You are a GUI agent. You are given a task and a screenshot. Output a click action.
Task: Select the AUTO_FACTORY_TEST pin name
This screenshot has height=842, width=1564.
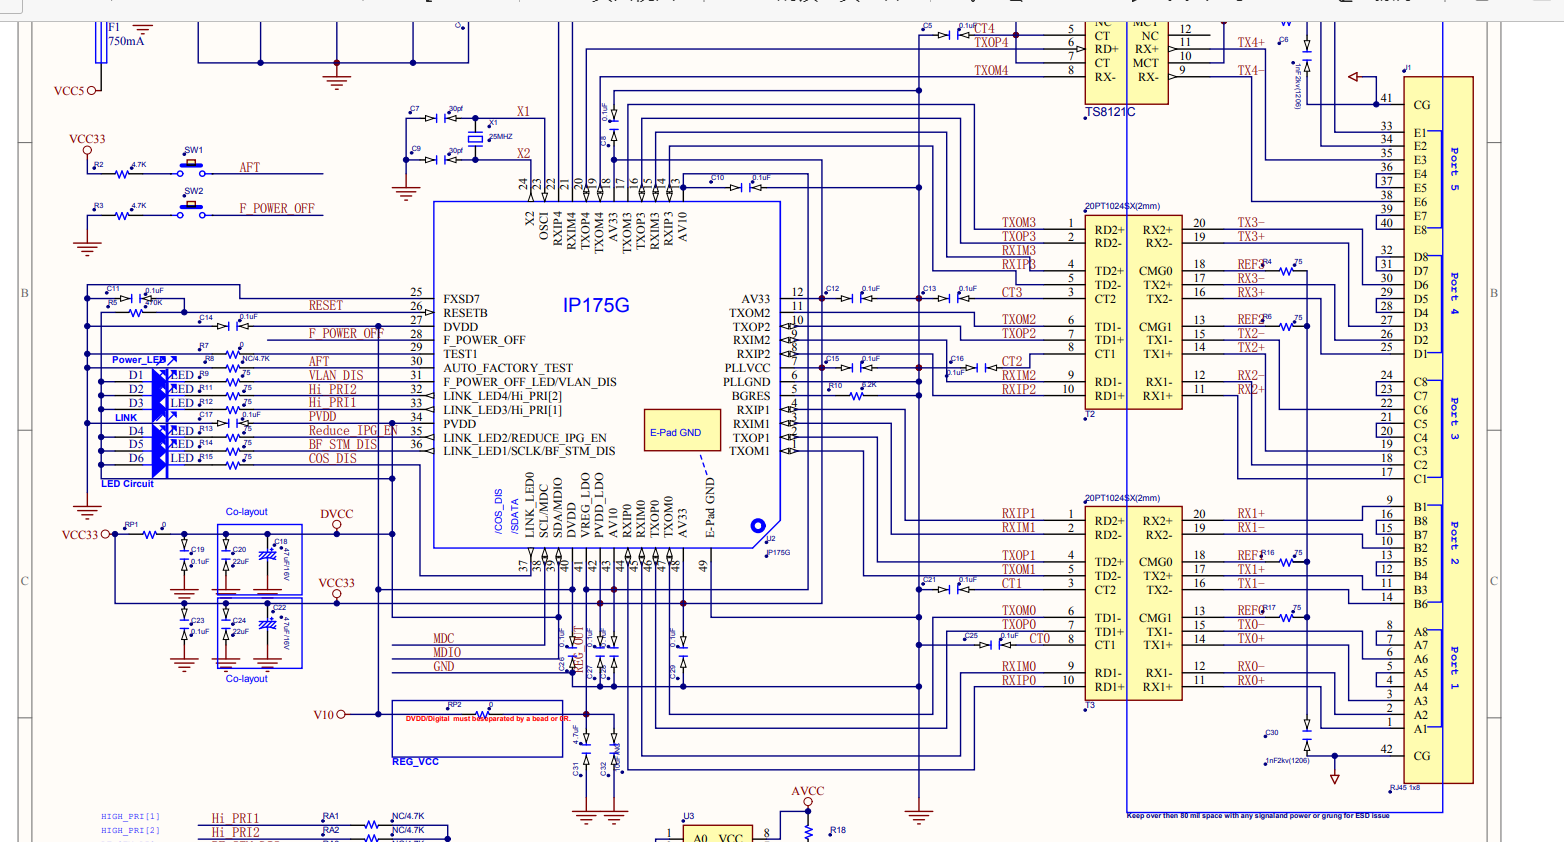[x=508, y=368]
